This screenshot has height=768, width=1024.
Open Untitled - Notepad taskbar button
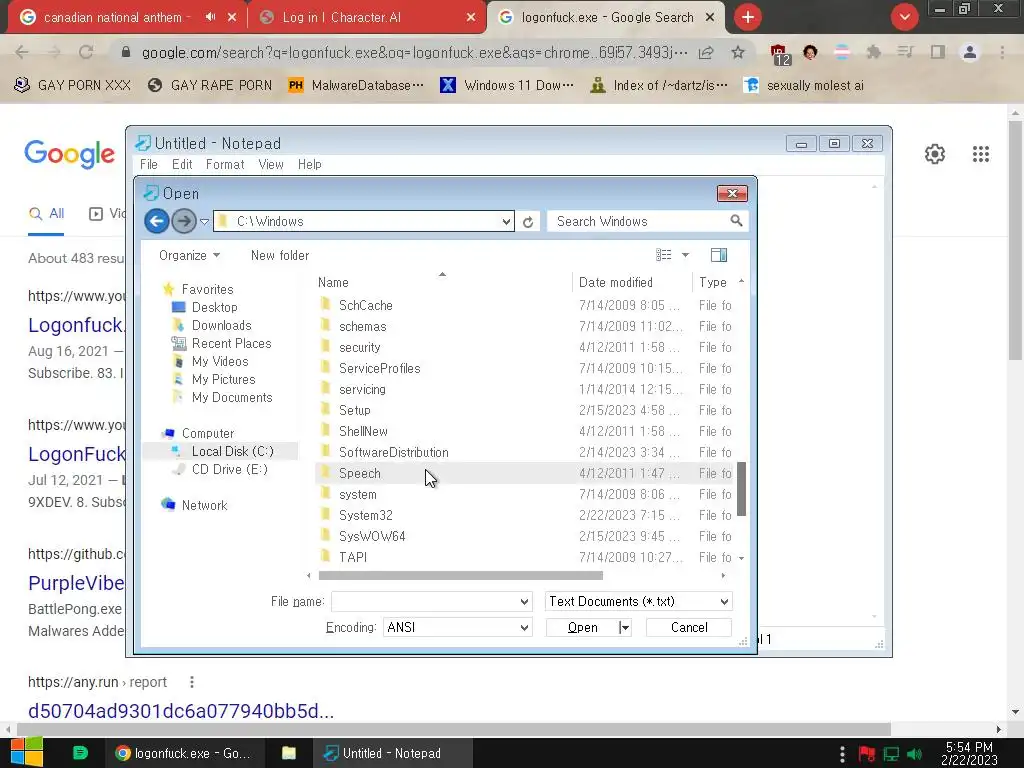click(392, 753)
